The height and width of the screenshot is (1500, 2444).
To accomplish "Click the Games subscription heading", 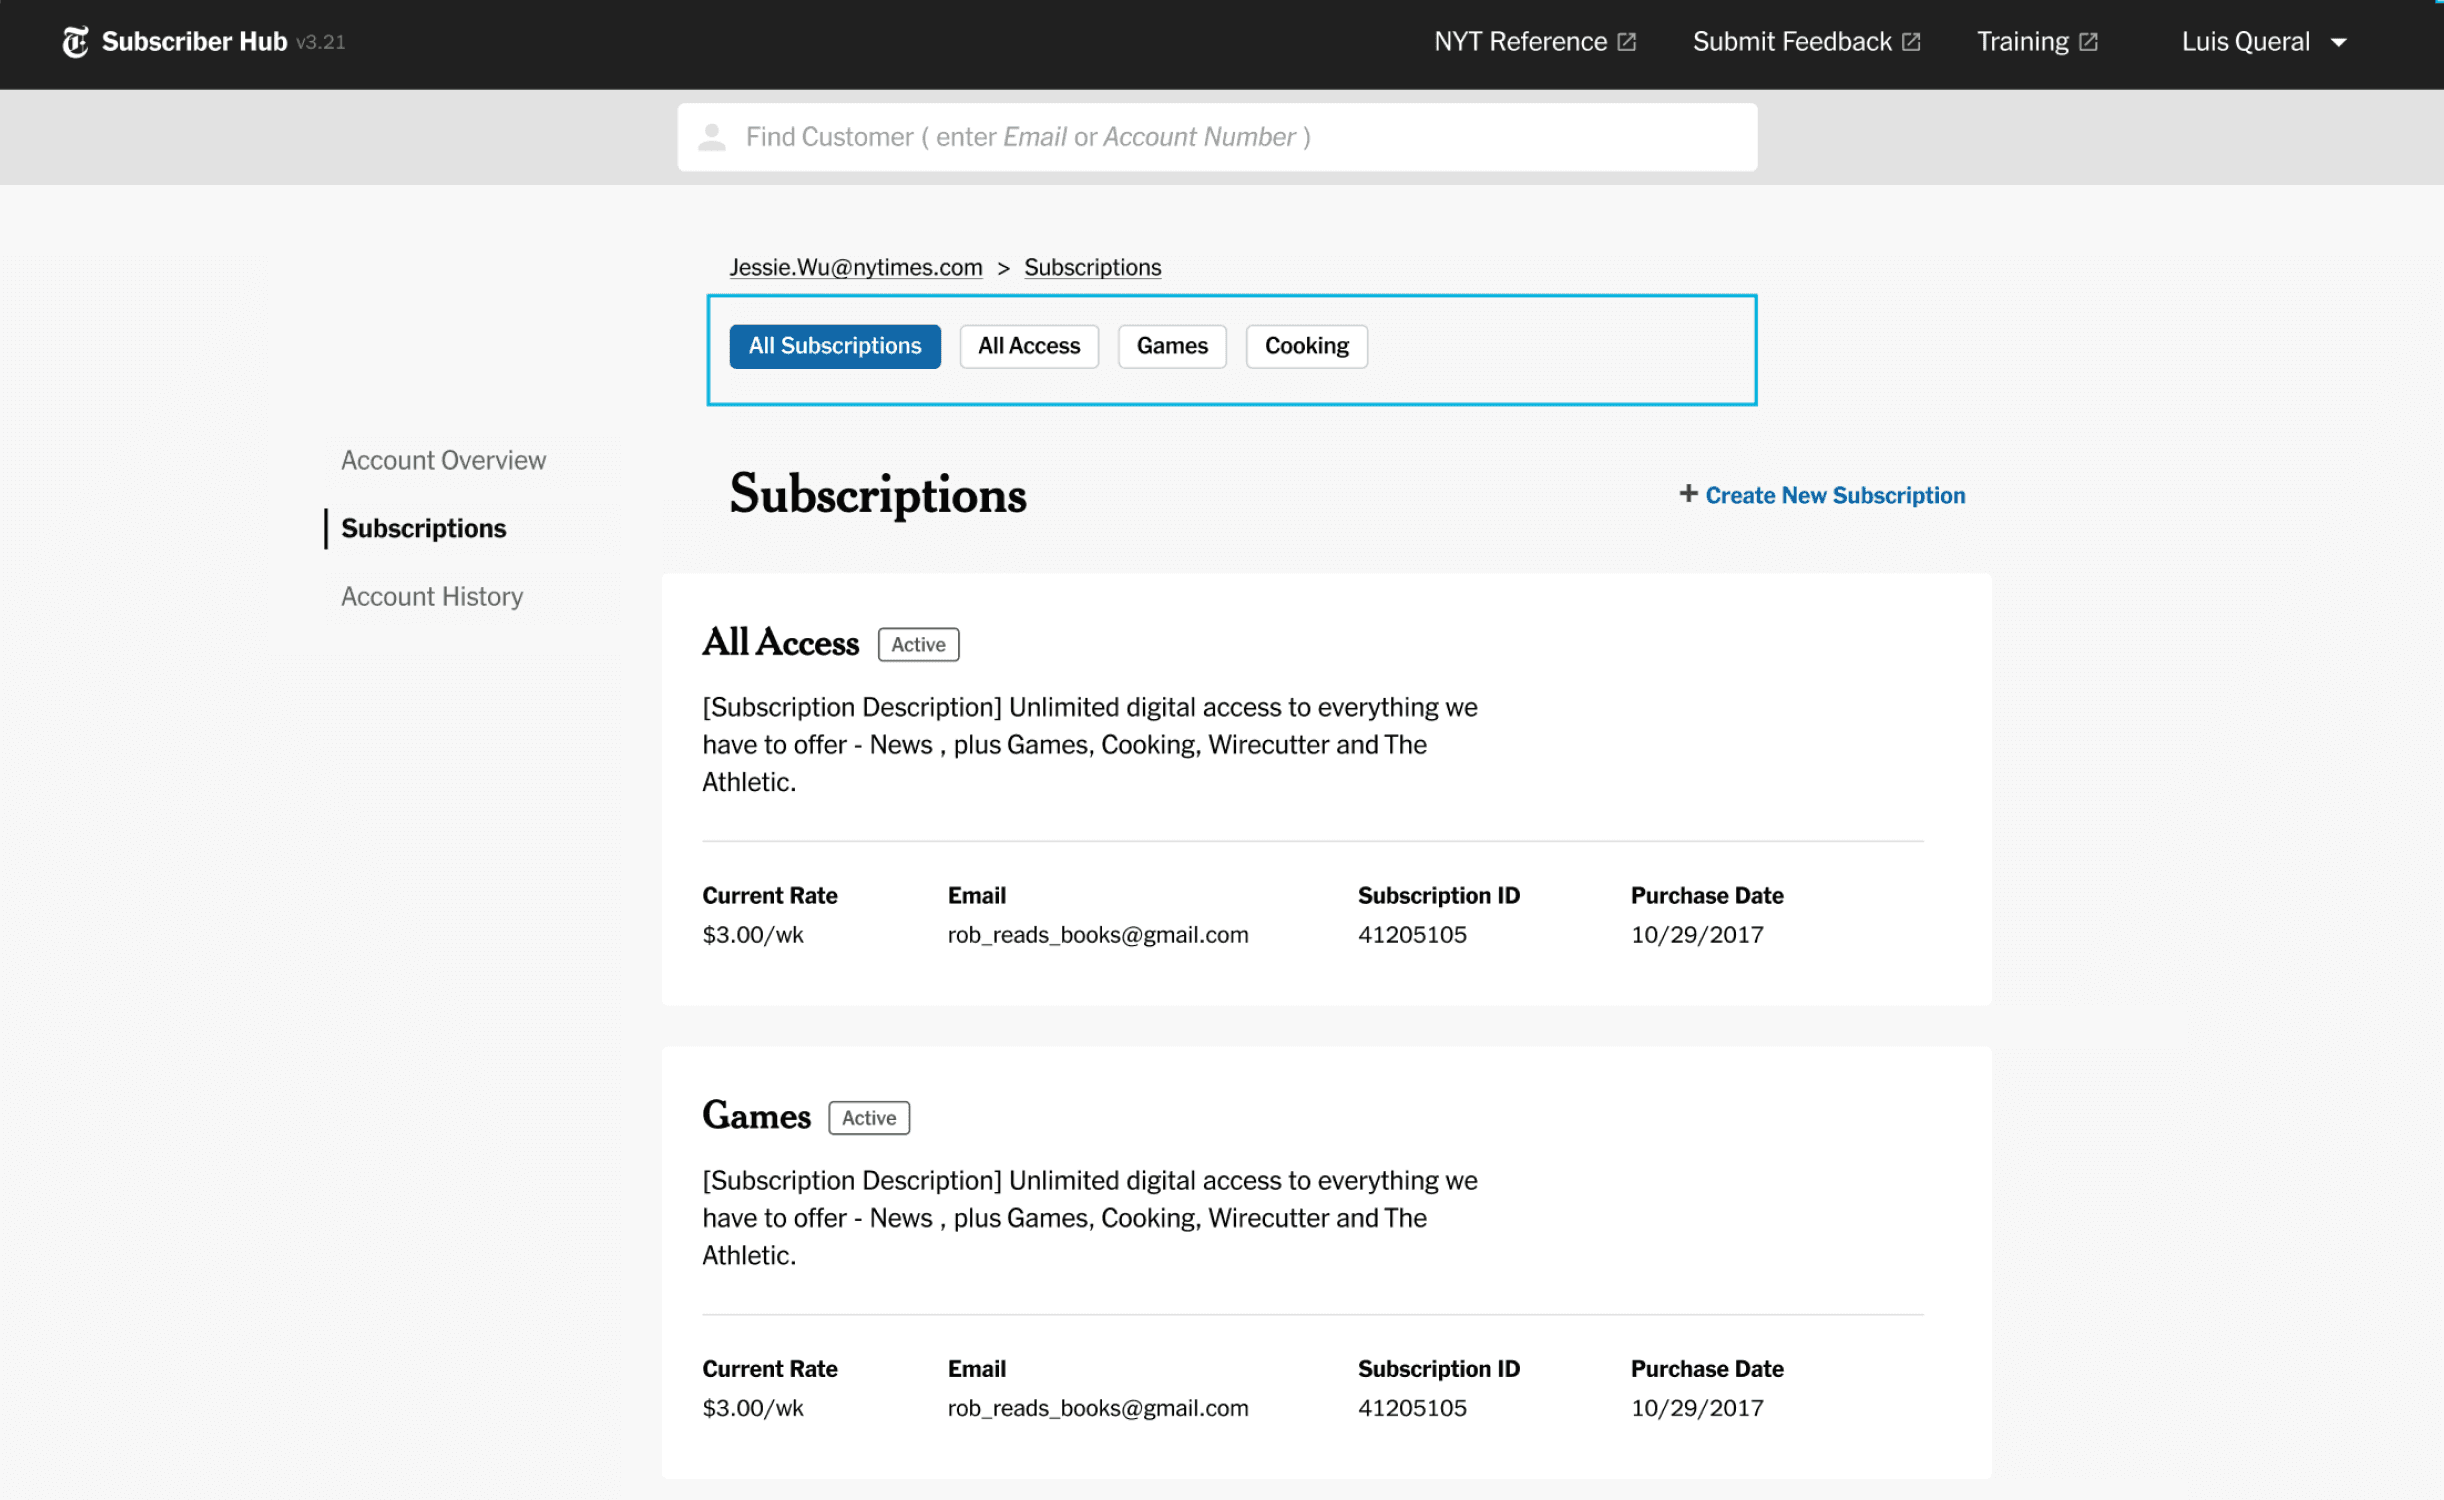I will click(x=756, y=1116).
